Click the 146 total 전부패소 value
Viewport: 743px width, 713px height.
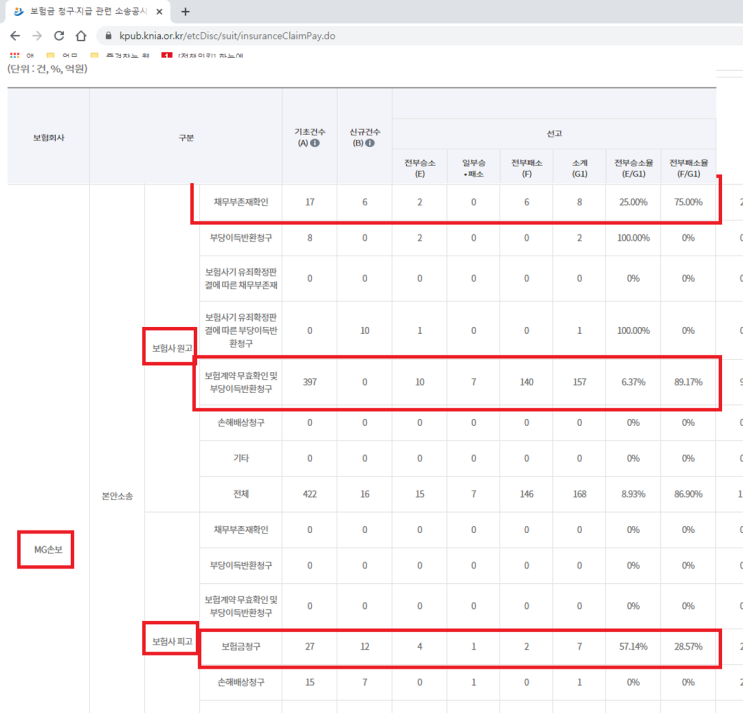click(526, 494)
